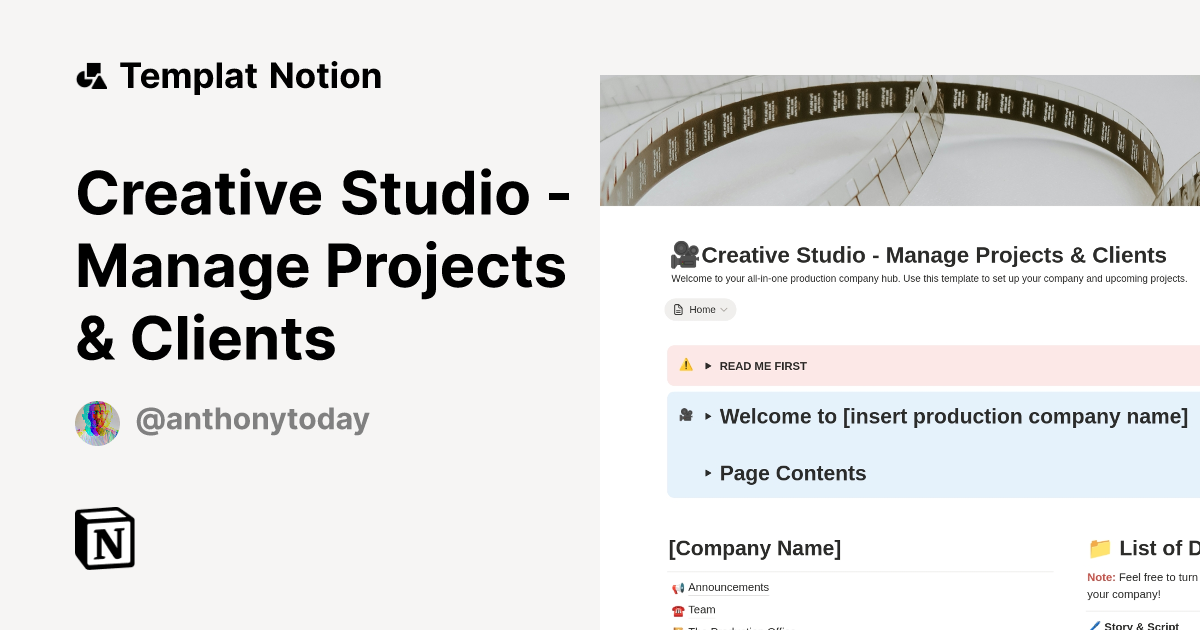
Task: Open the Page Contents toggle
Action: pos(708,474)
